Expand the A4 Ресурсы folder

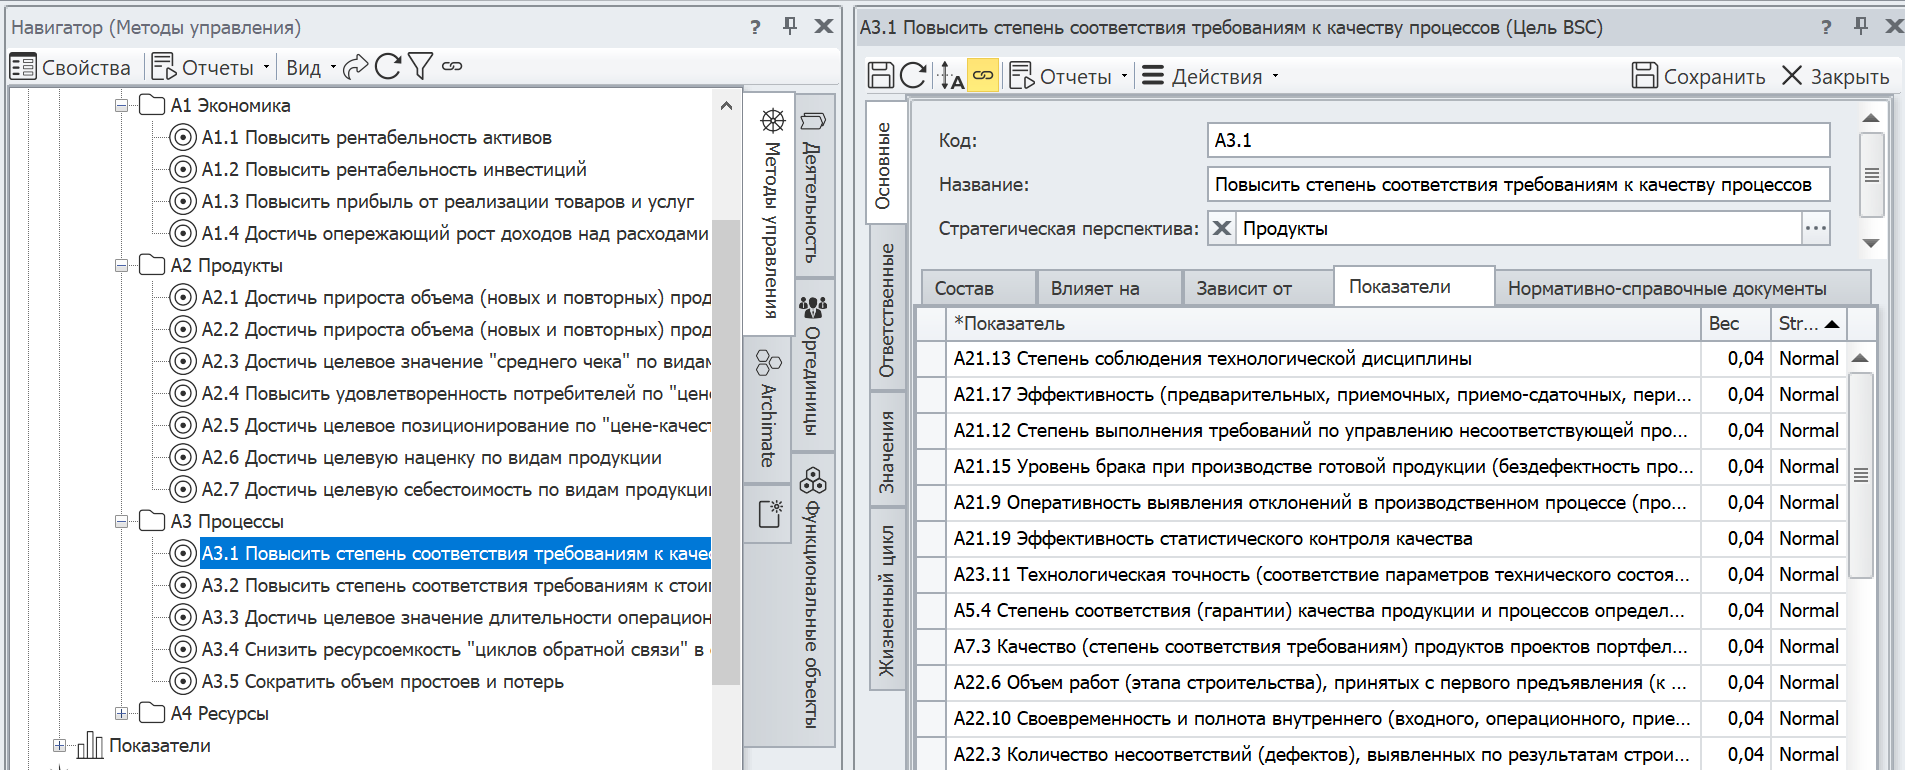pyautogui.click(x=121, y=714)
